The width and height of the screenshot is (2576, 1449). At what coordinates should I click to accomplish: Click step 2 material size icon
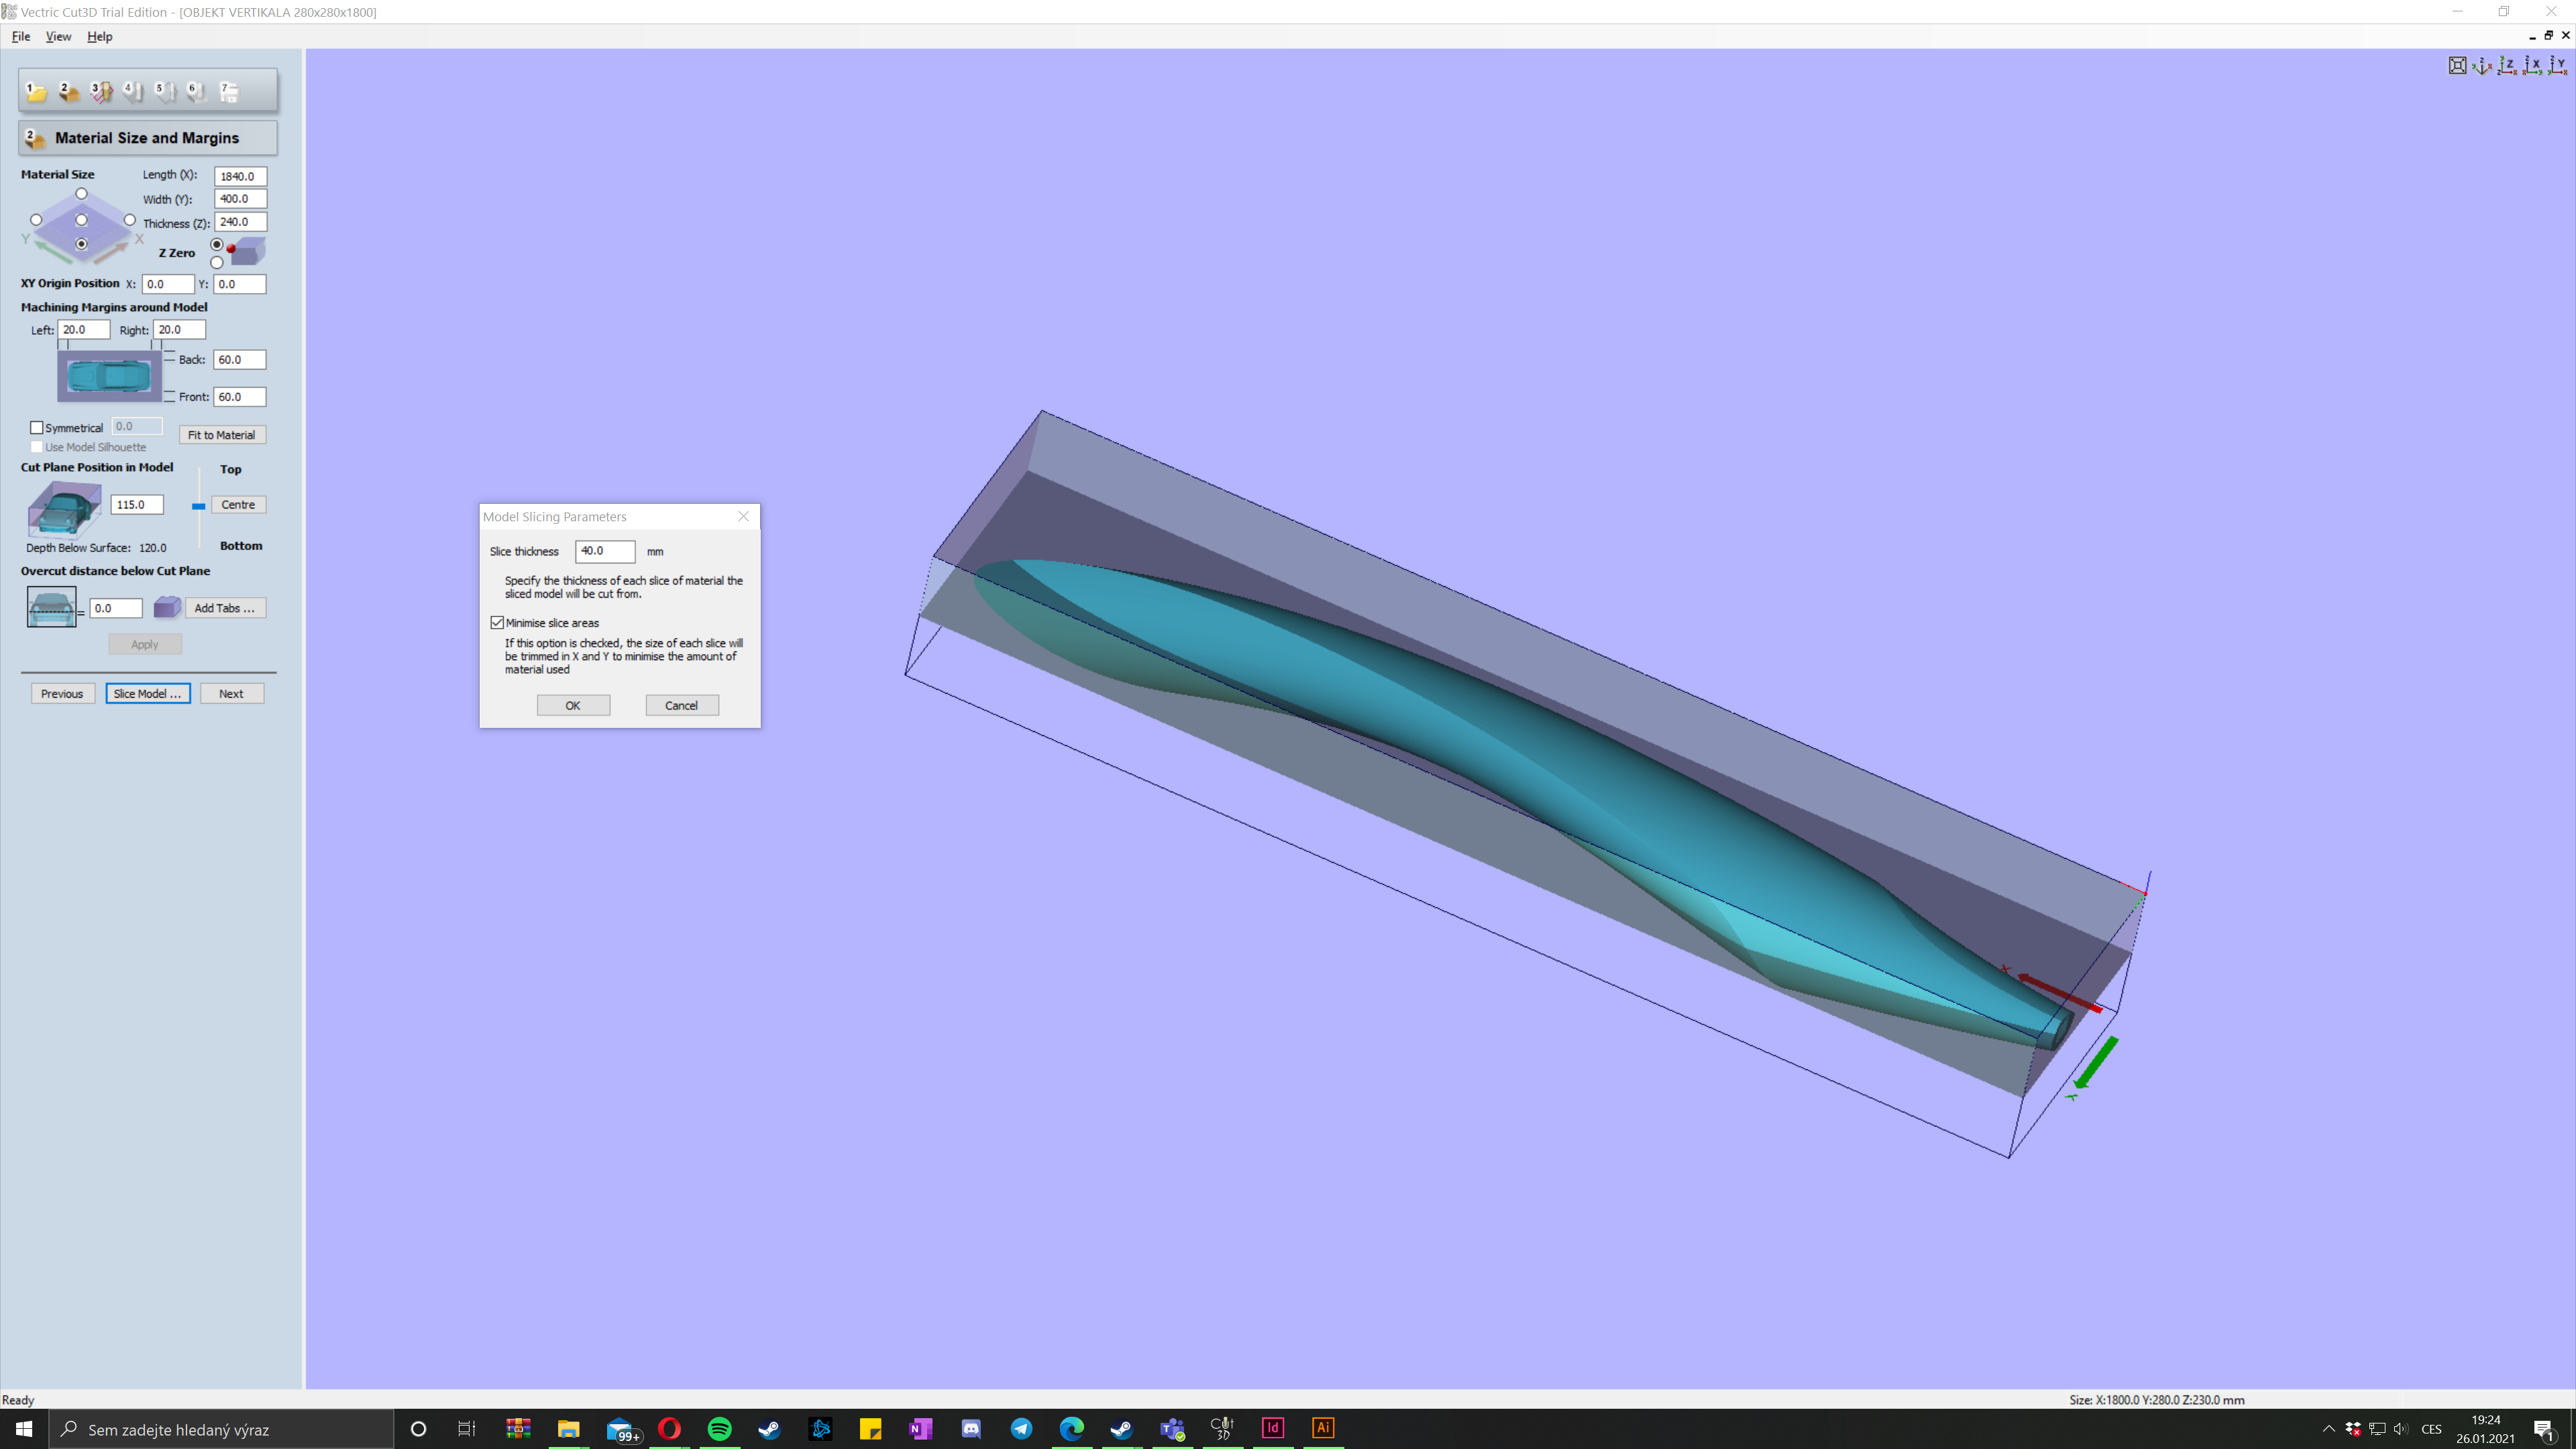click(x=68, y=92)
